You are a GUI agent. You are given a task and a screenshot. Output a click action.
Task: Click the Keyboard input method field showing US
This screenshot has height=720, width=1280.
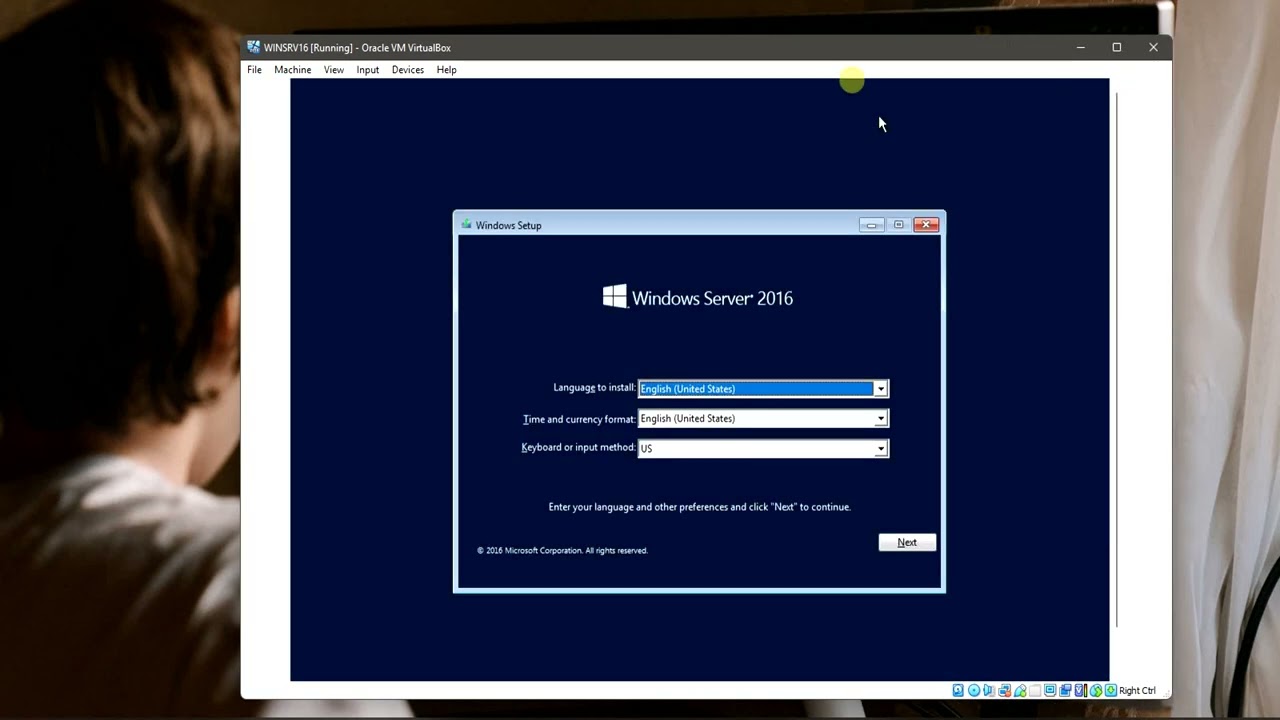point(763,448)
